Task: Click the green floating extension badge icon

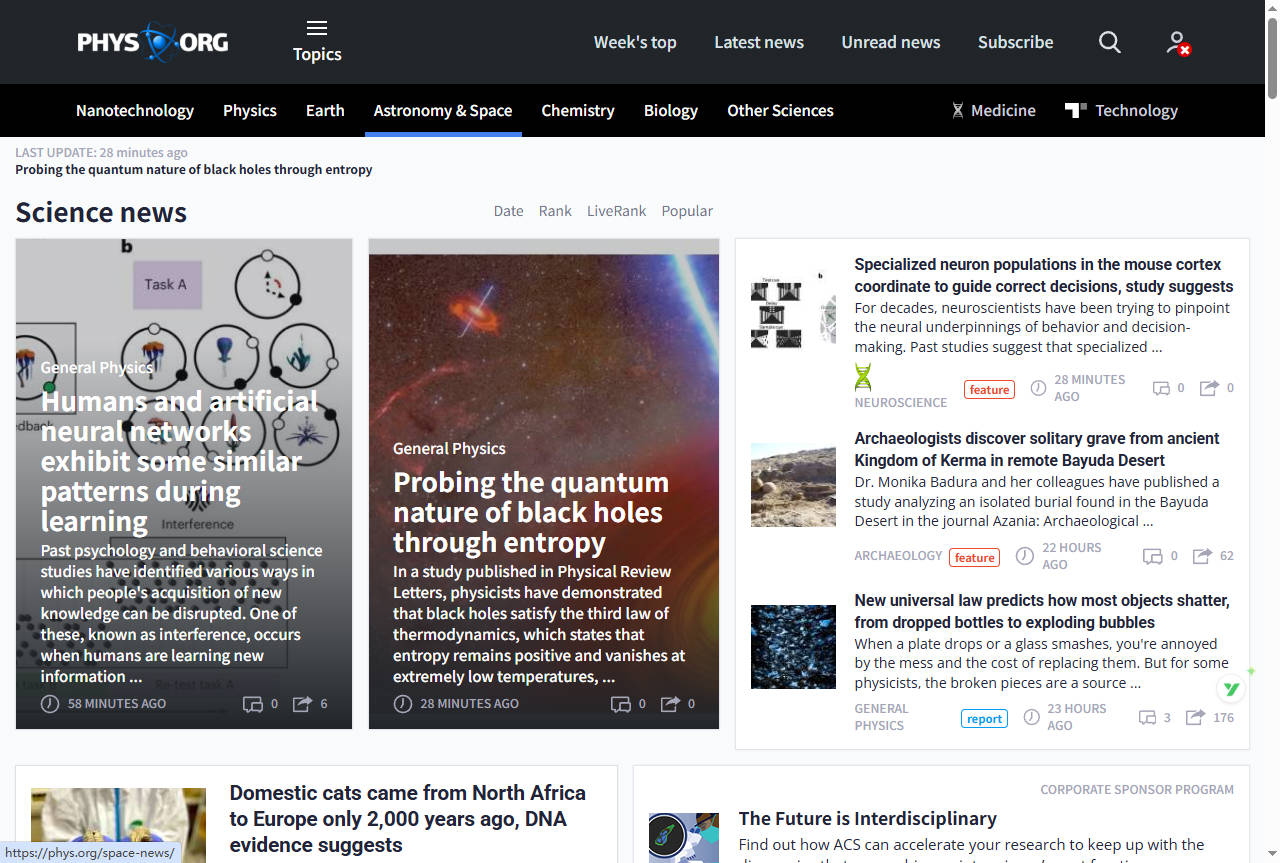Action: (x=1234, y=689)
